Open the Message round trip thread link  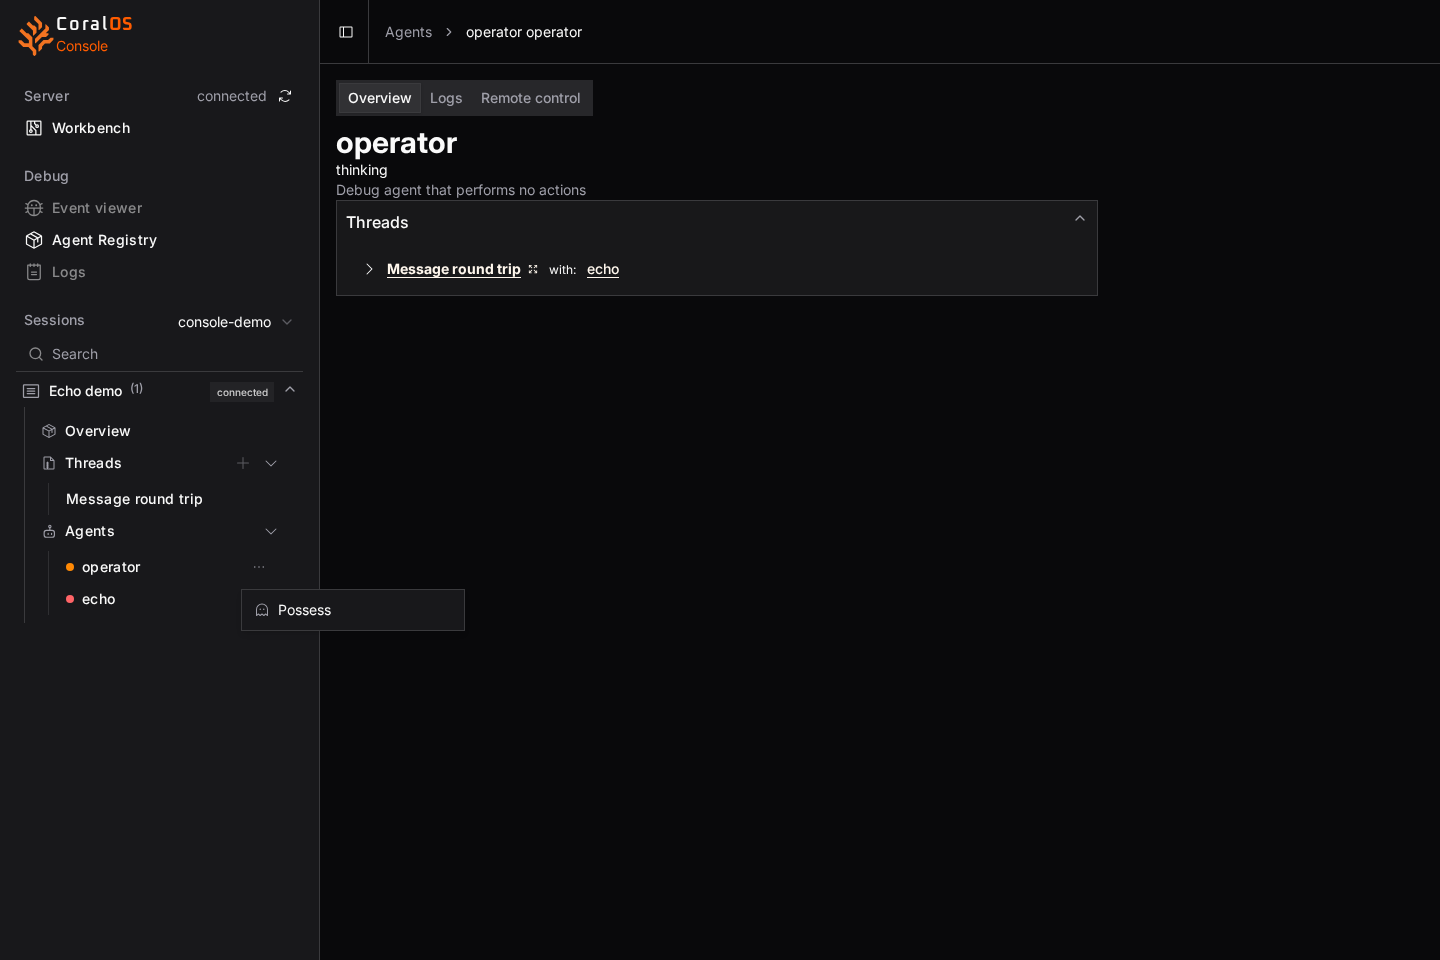454,269
